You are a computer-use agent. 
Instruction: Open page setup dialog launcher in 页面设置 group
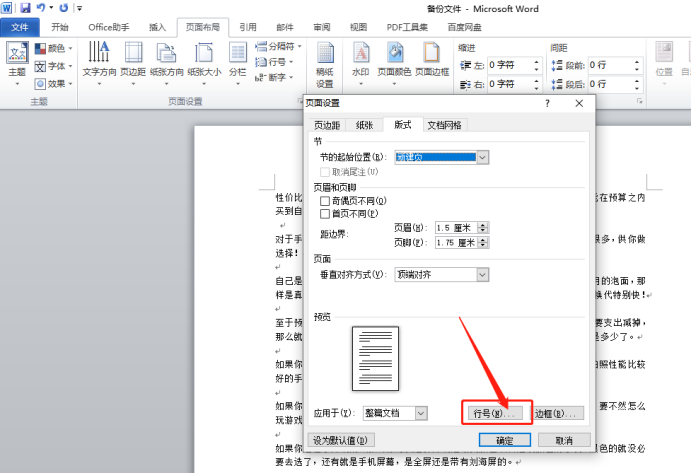click(x=301, y=102)
